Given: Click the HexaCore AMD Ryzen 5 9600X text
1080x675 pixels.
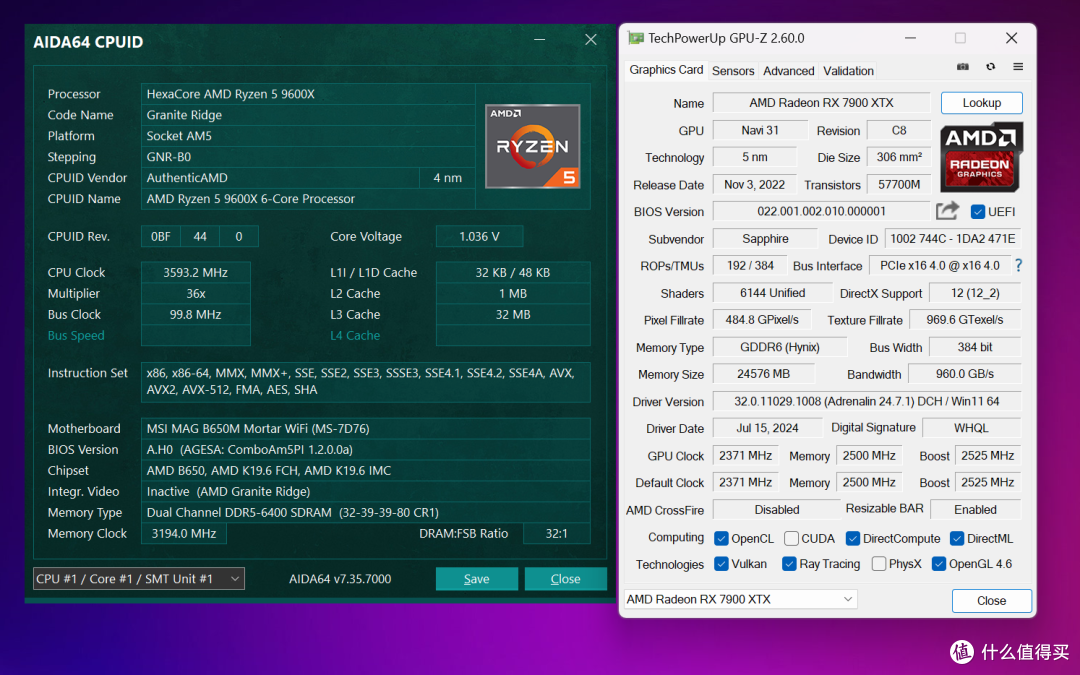Looking at the screenshot, I should (230, 94).
